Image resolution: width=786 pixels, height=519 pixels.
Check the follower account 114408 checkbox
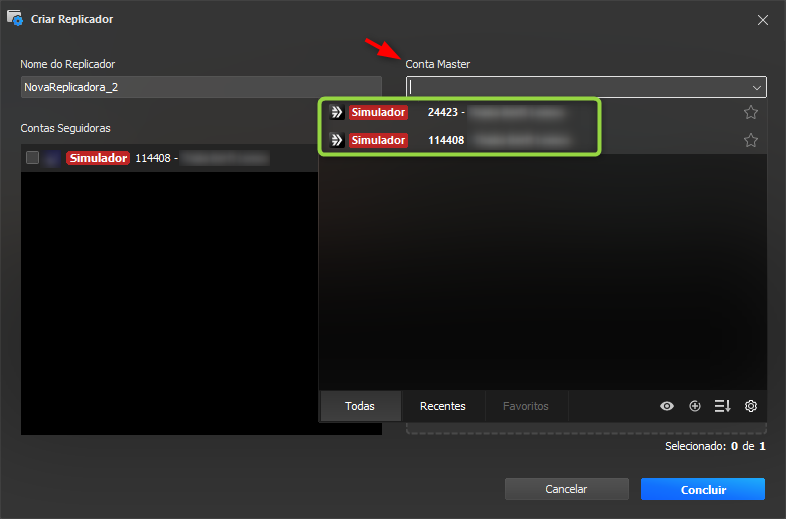(x=33, y=158)
